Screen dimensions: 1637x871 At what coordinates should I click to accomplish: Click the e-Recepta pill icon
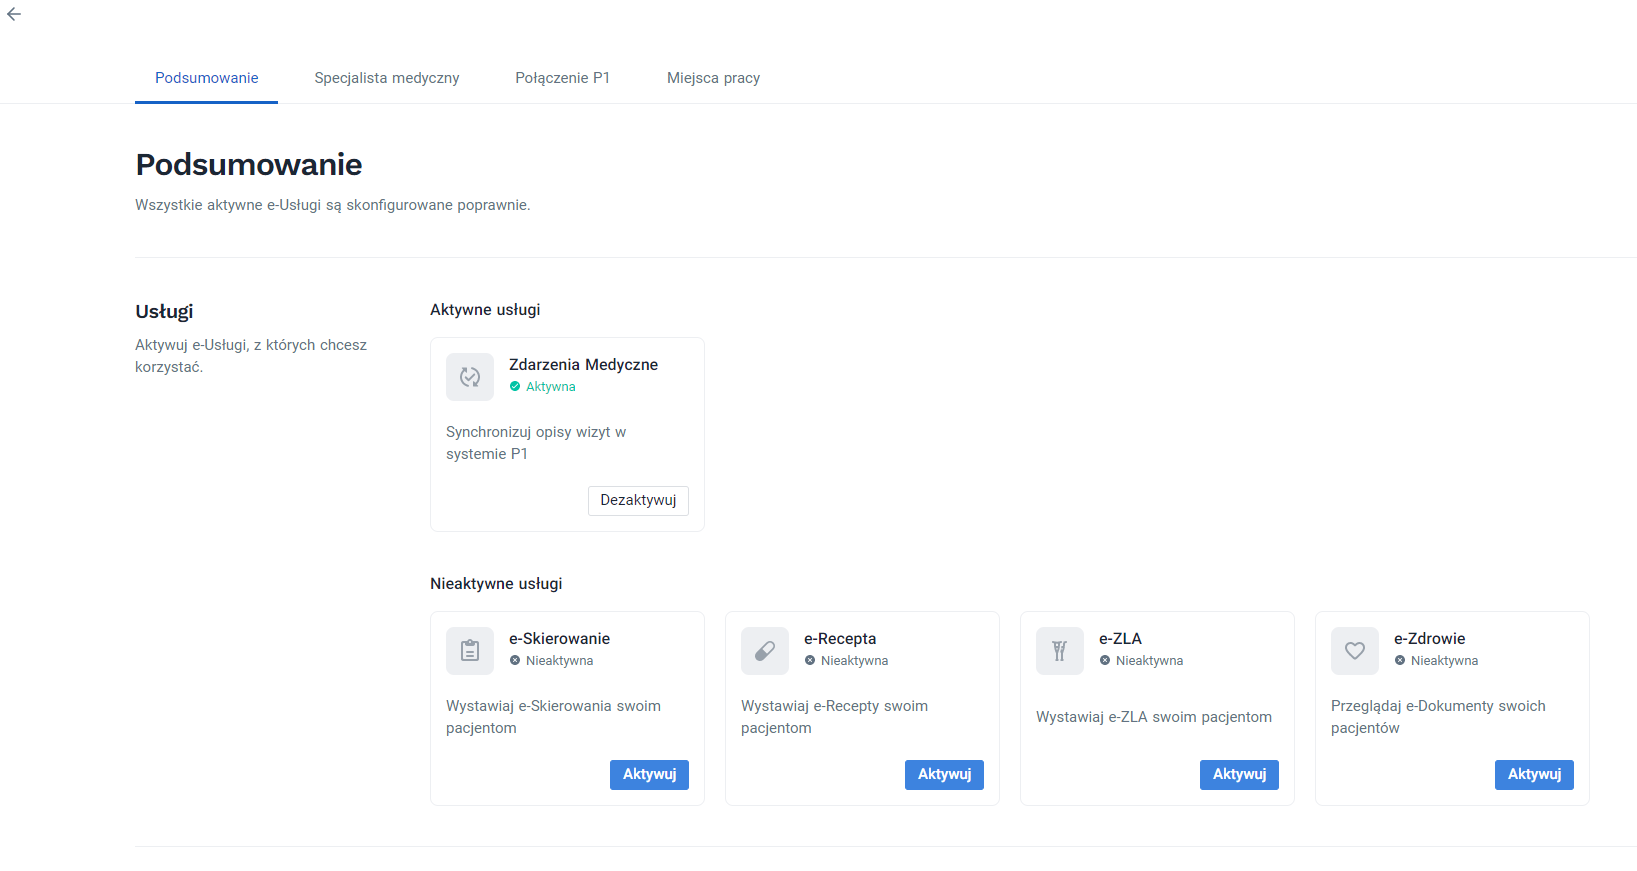(765, 651)
